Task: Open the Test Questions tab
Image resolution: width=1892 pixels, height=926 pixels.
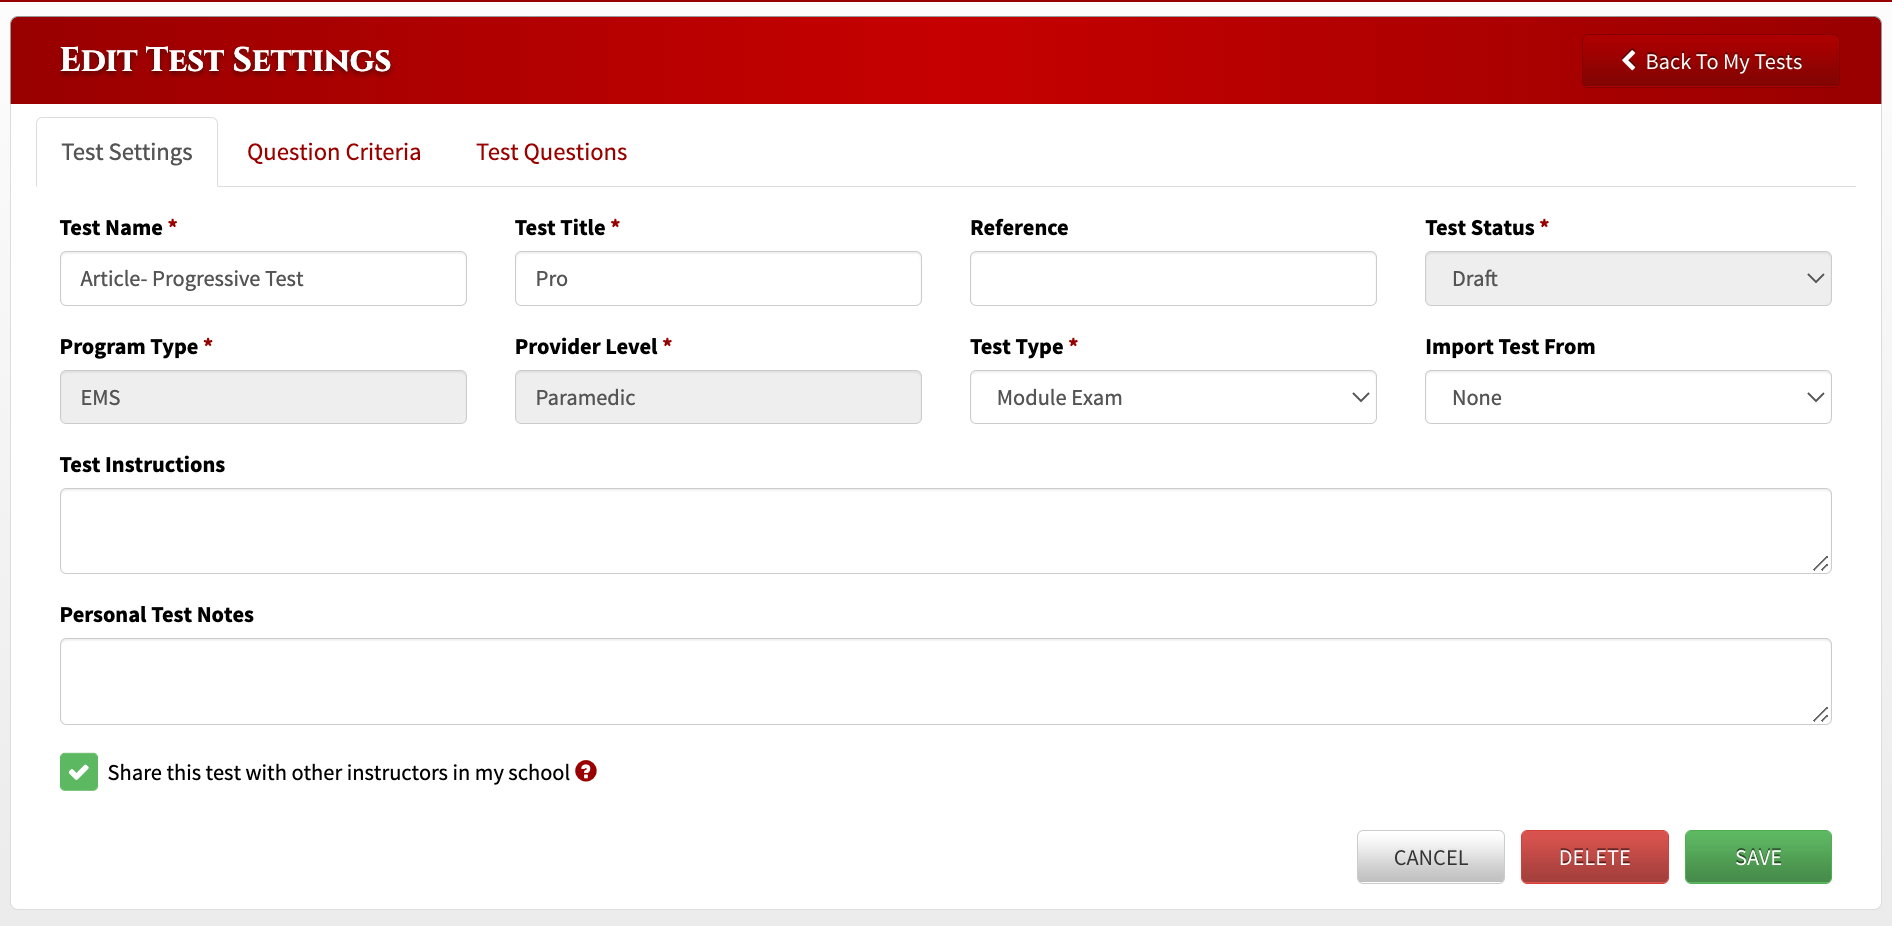Action: 551,152
